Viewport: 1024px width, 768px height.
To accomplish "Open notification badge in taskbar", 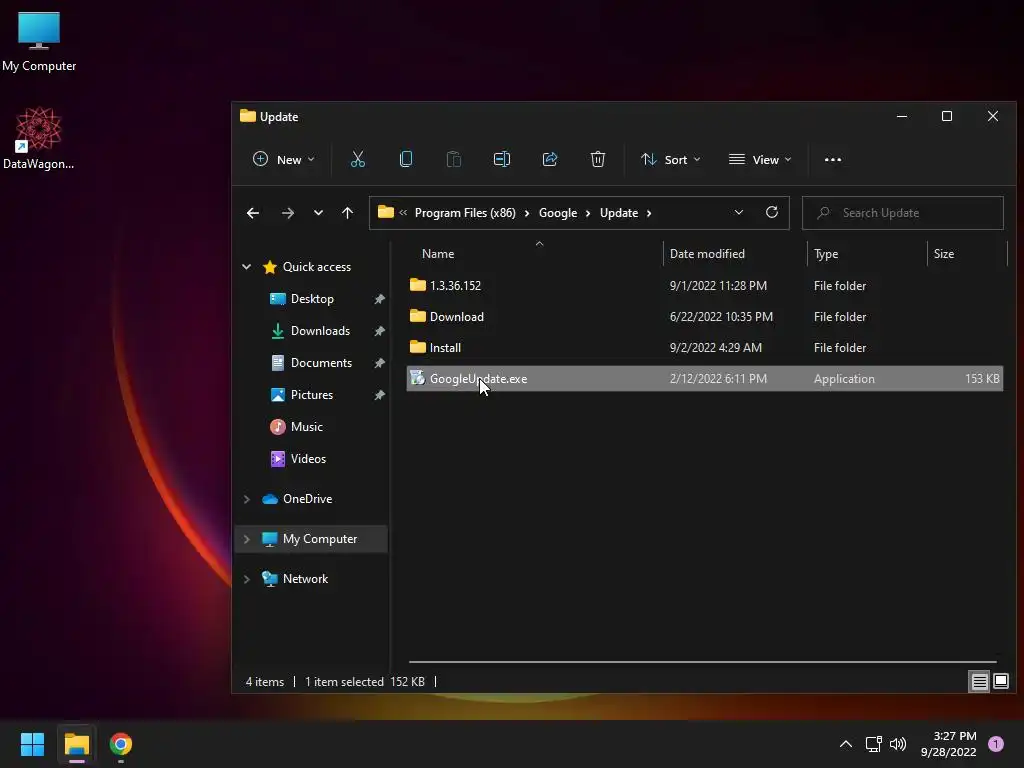I will click(995, 744).
